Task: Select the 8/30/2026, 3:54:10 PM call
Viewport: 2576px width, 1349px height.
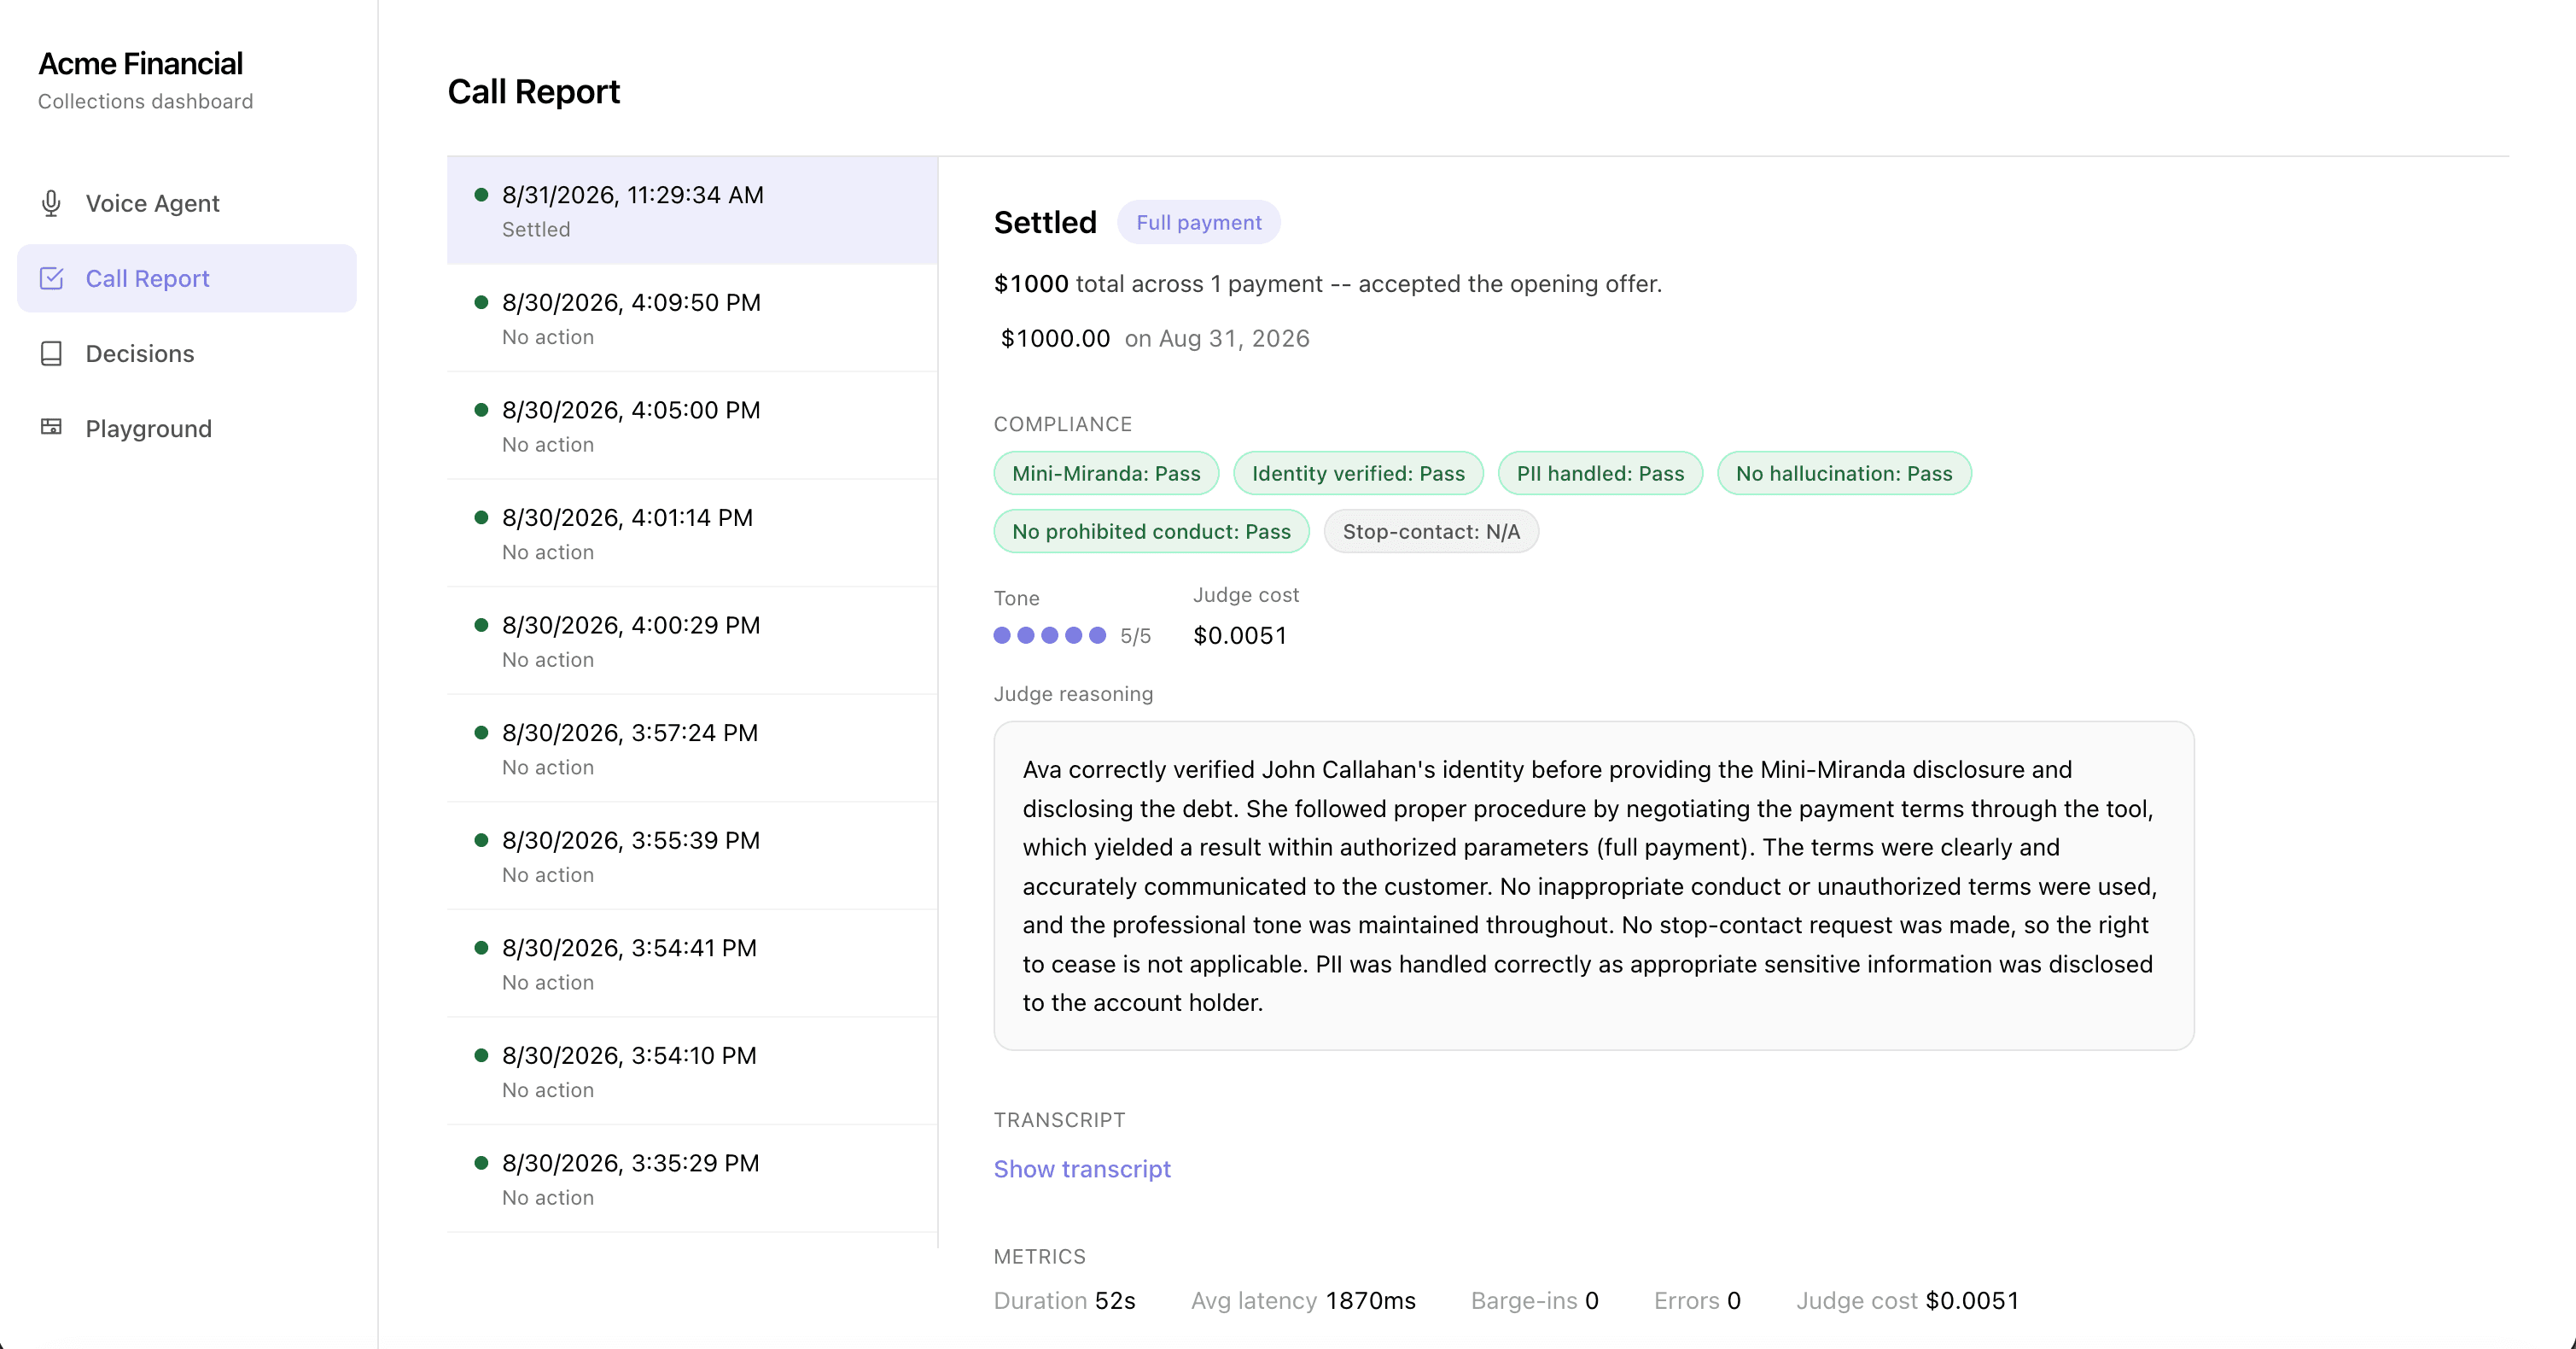Action: (692, 1071)
